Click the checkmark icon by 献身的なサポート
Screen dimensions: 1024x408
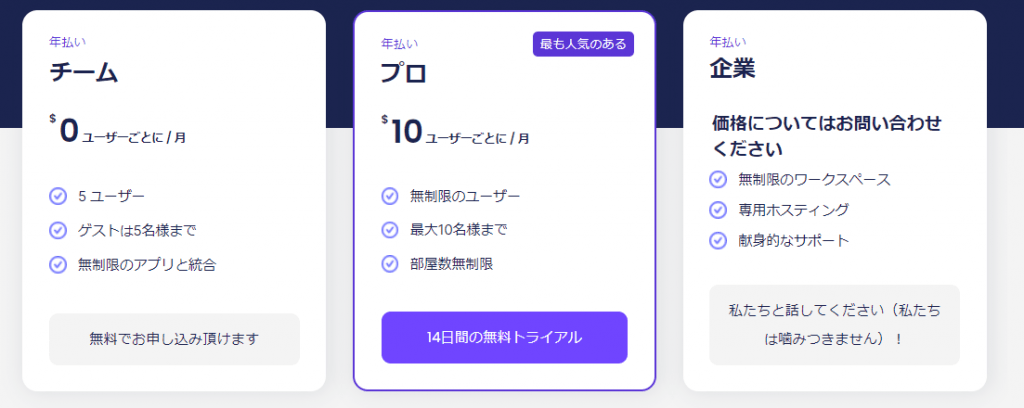tap(718, 241)
